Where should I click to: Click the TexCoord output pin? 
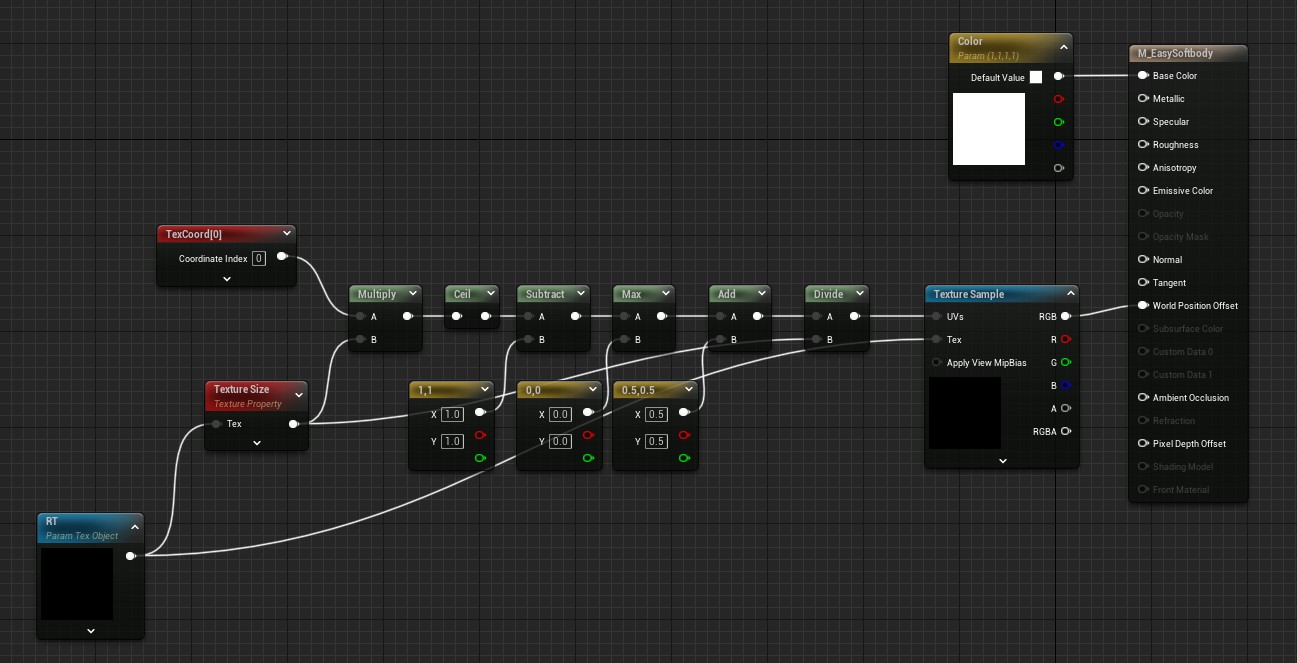[282, 257]
